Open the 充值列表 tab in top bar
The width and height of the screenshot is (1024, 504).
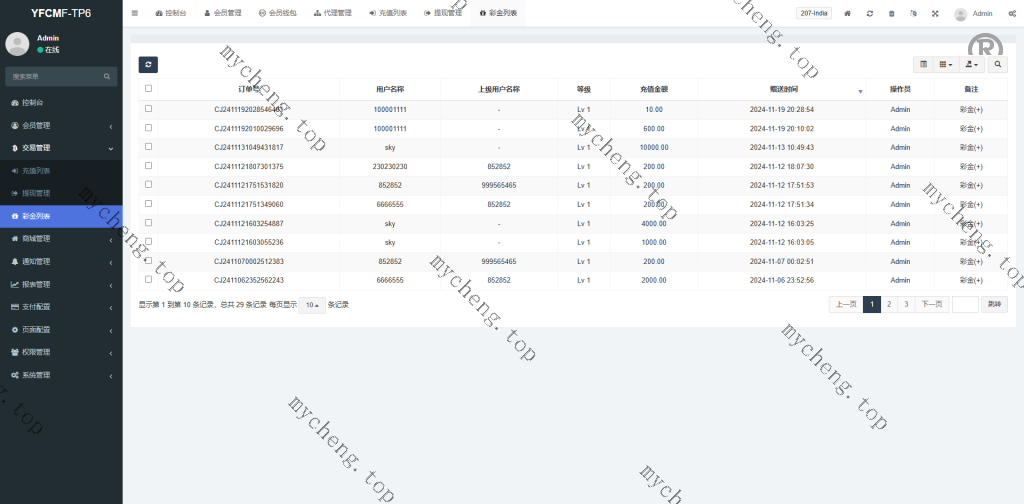[388, 14]
